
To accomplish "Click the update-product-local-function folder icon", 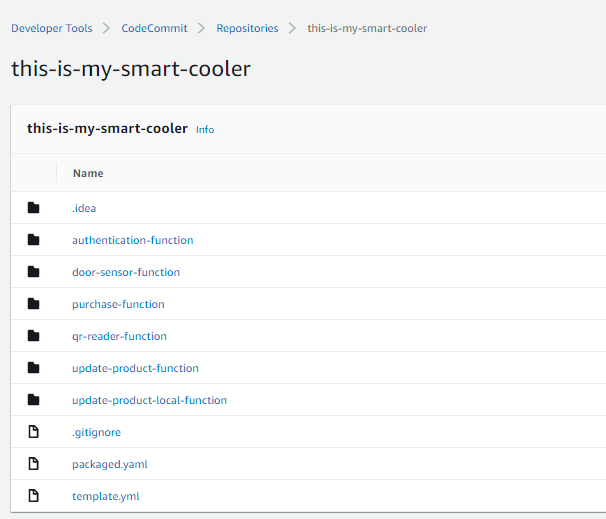I will coord(34,400).
